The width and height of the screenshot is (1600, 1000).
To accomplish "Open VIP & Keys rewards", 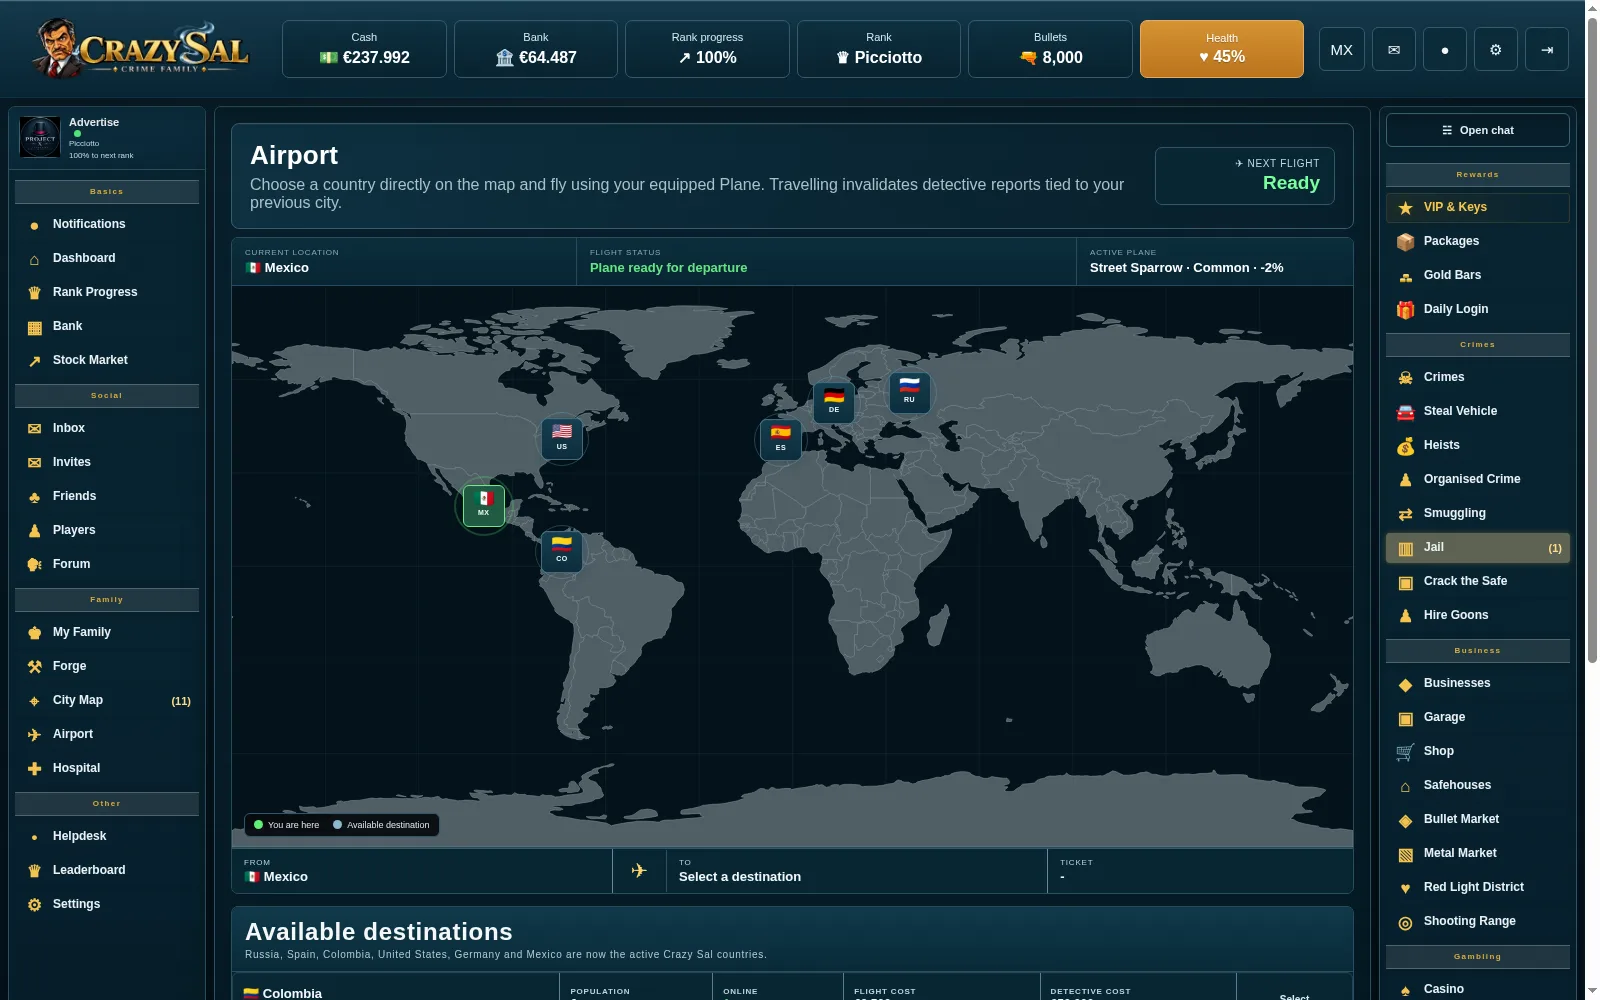I will coord(1477,207).
